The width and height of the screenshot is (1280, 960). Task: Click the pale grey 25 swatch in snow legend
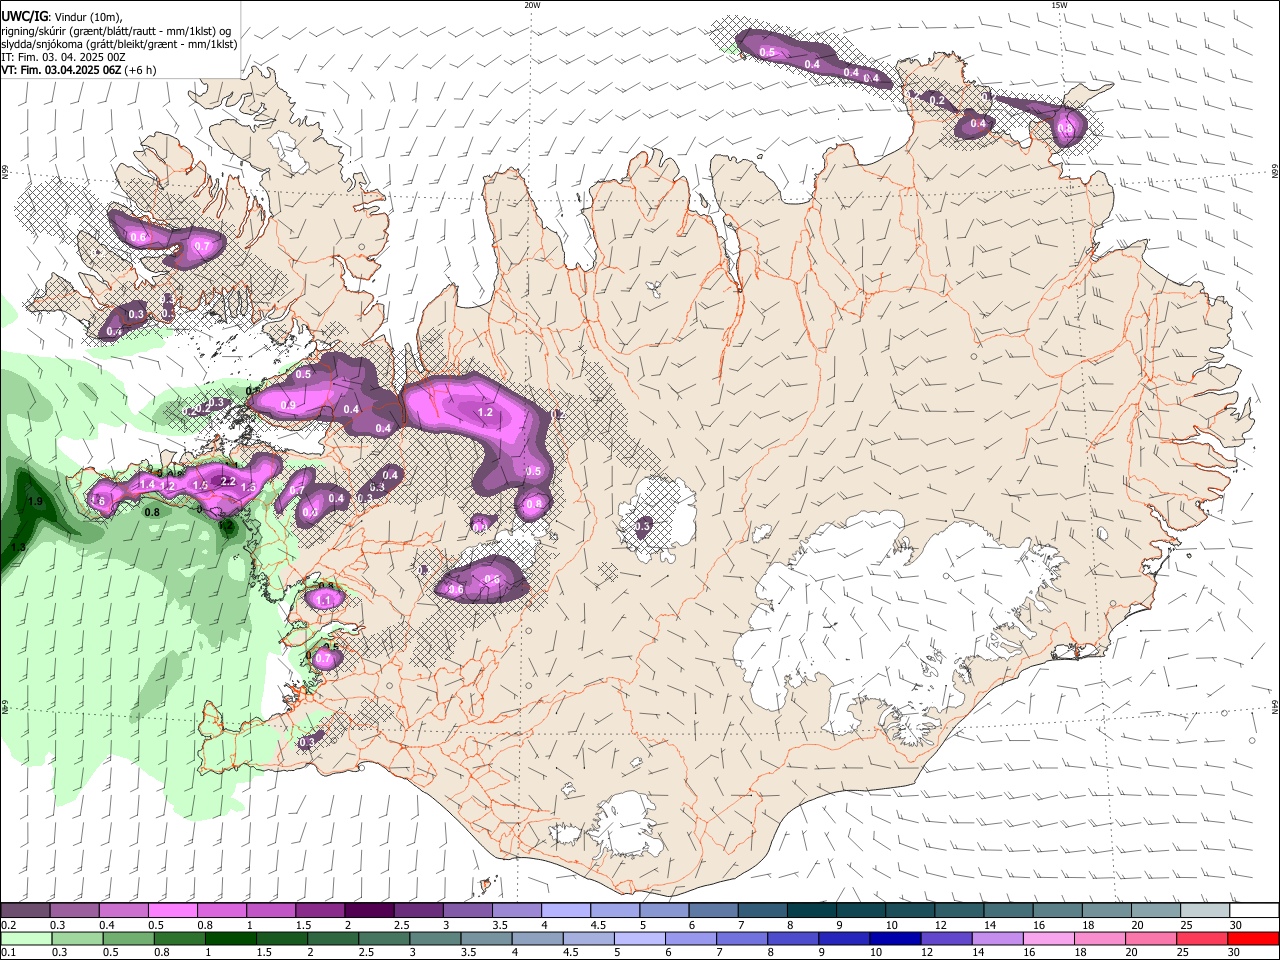pyautogui.click(x=1205, y=911)
